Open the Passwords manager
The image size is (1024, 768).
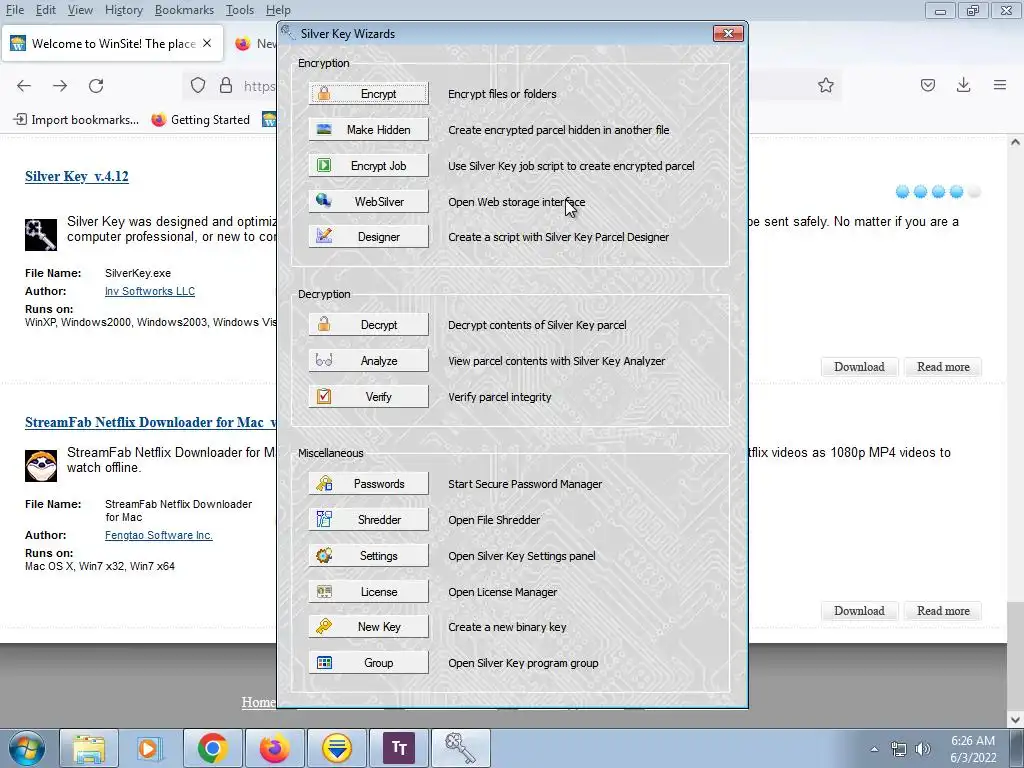coord(368,484)
